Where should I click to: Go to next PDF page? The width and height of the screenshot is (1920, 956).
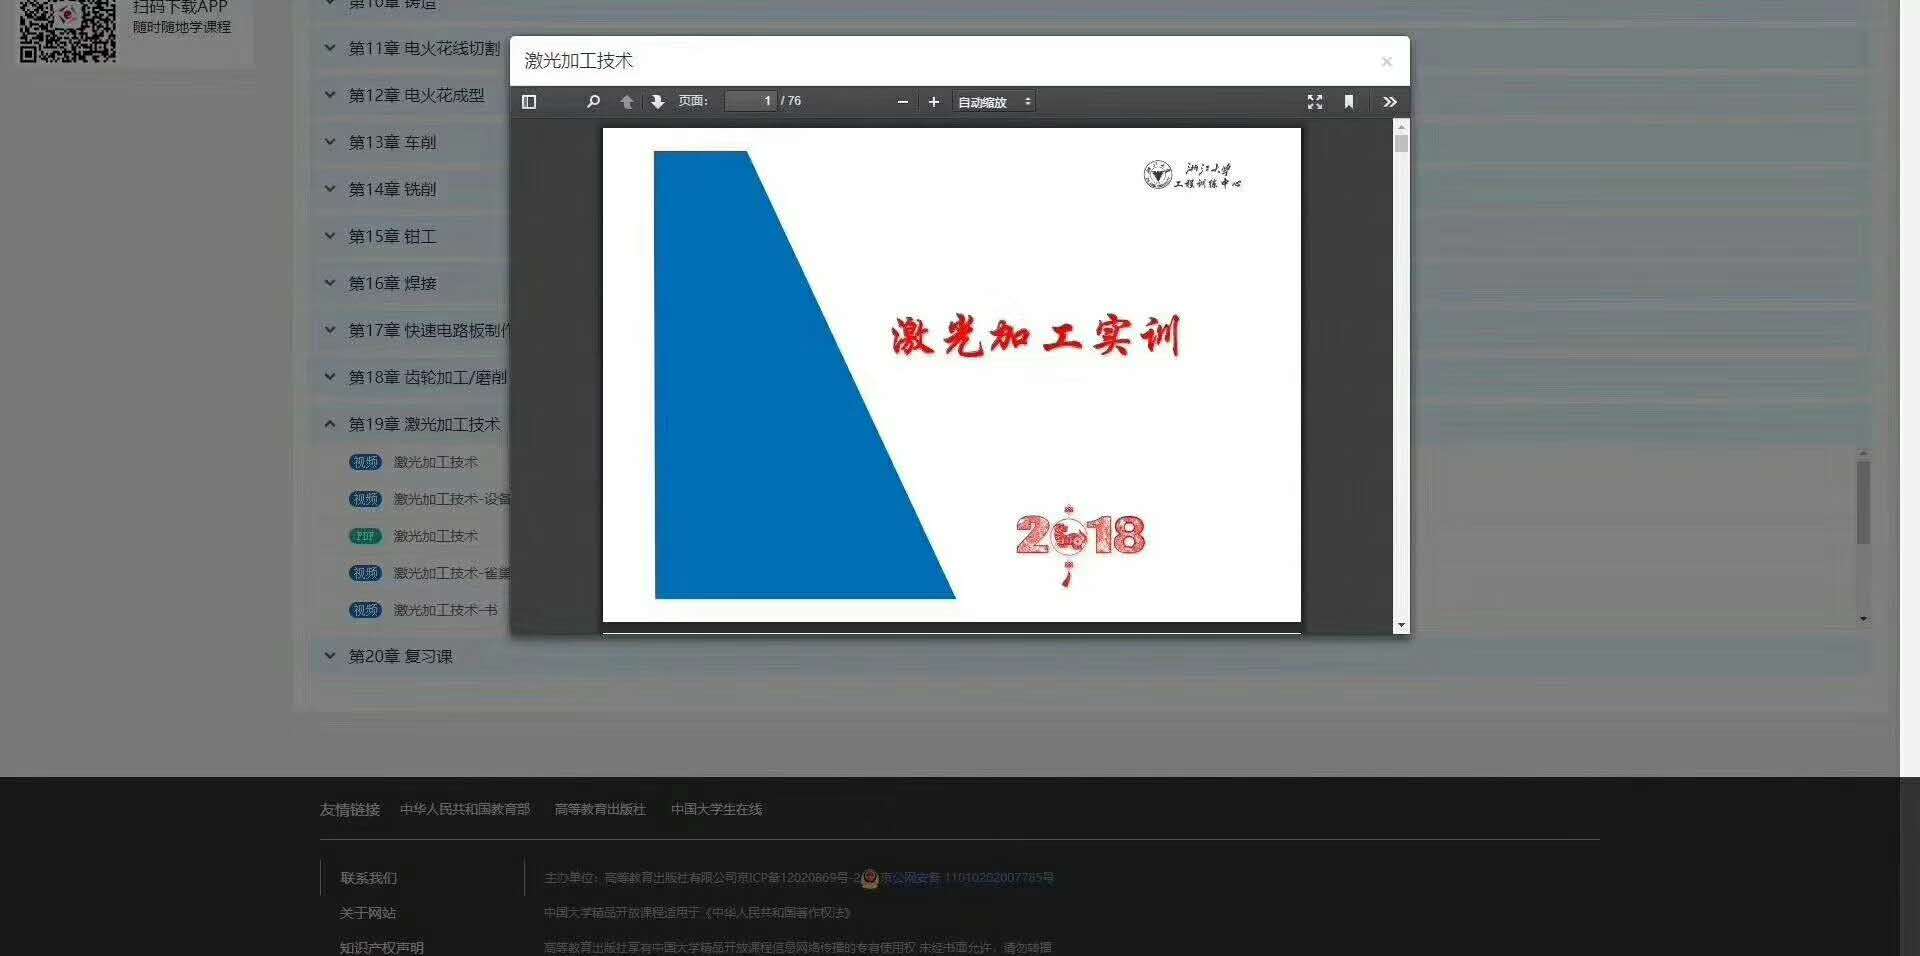pyautogui.click(x=657, y=102)
